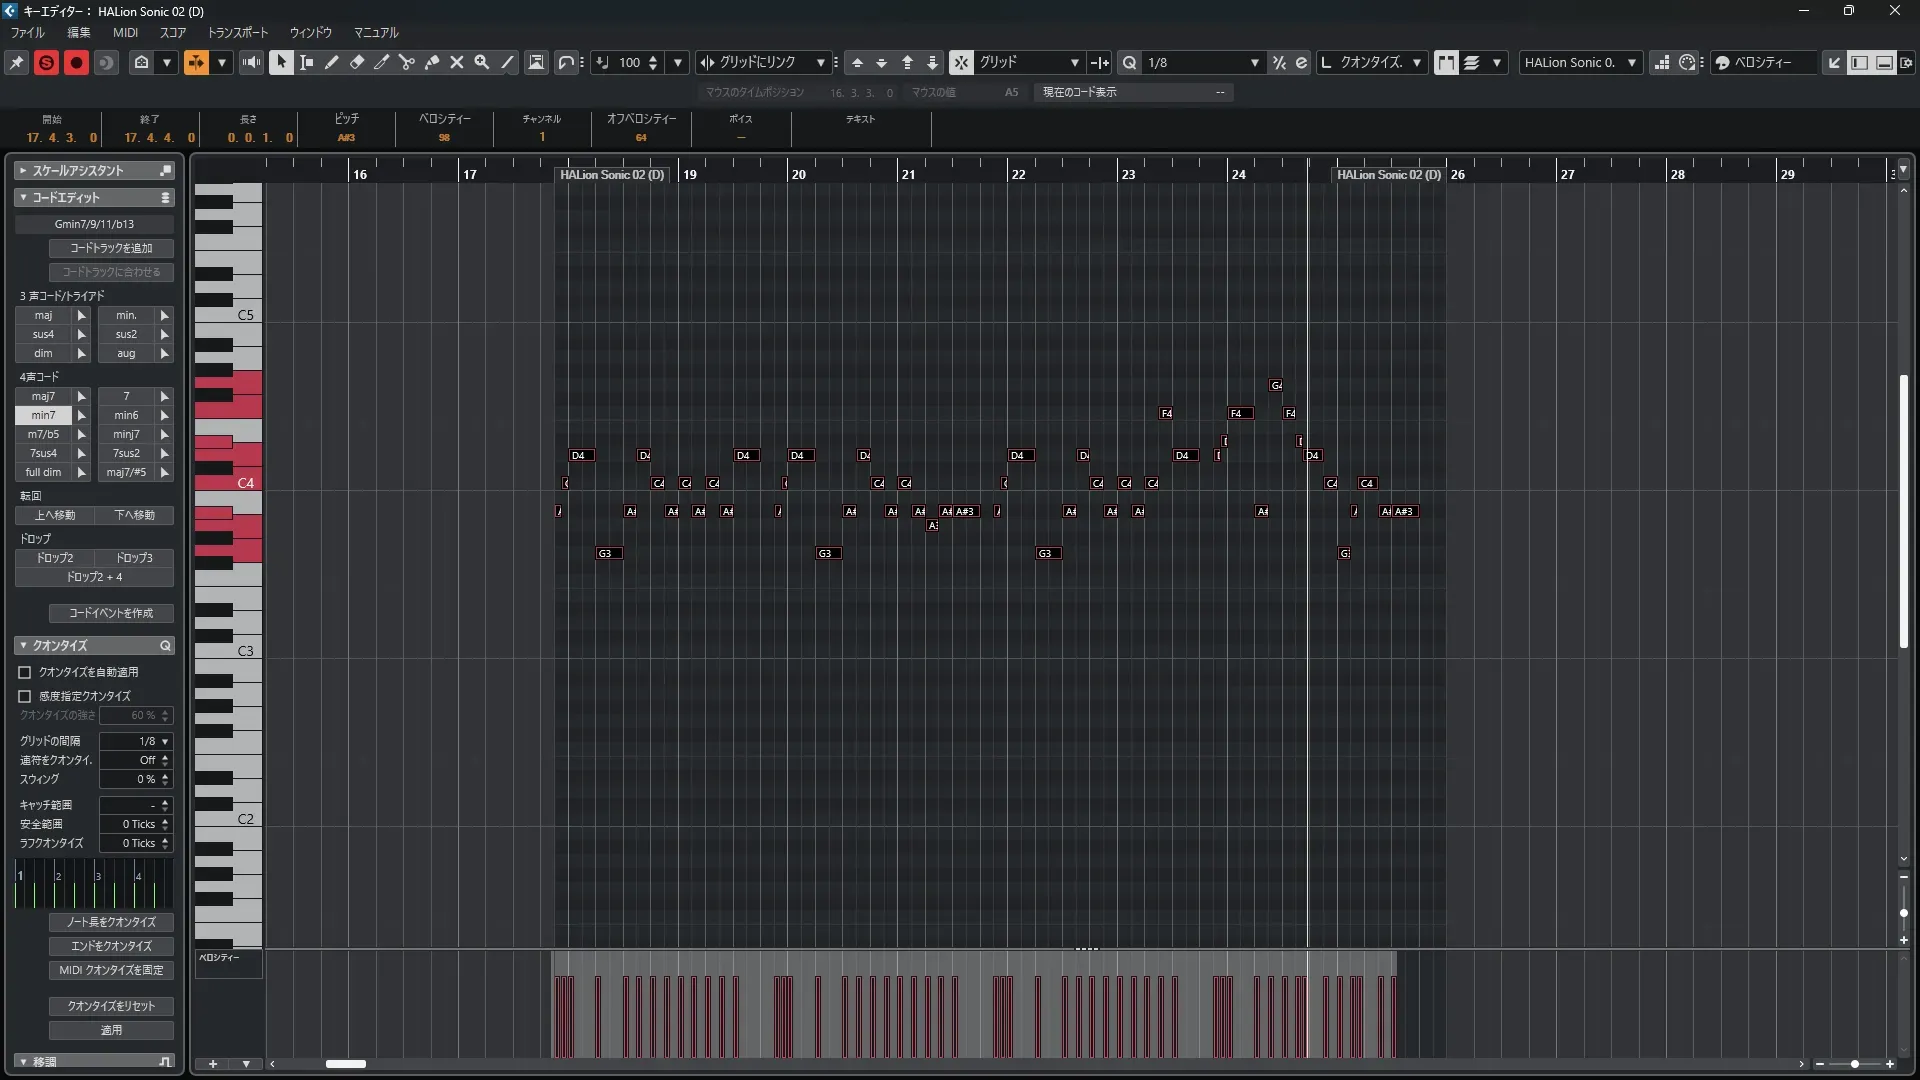Open the MIDI menu

[x=125, y=32]
